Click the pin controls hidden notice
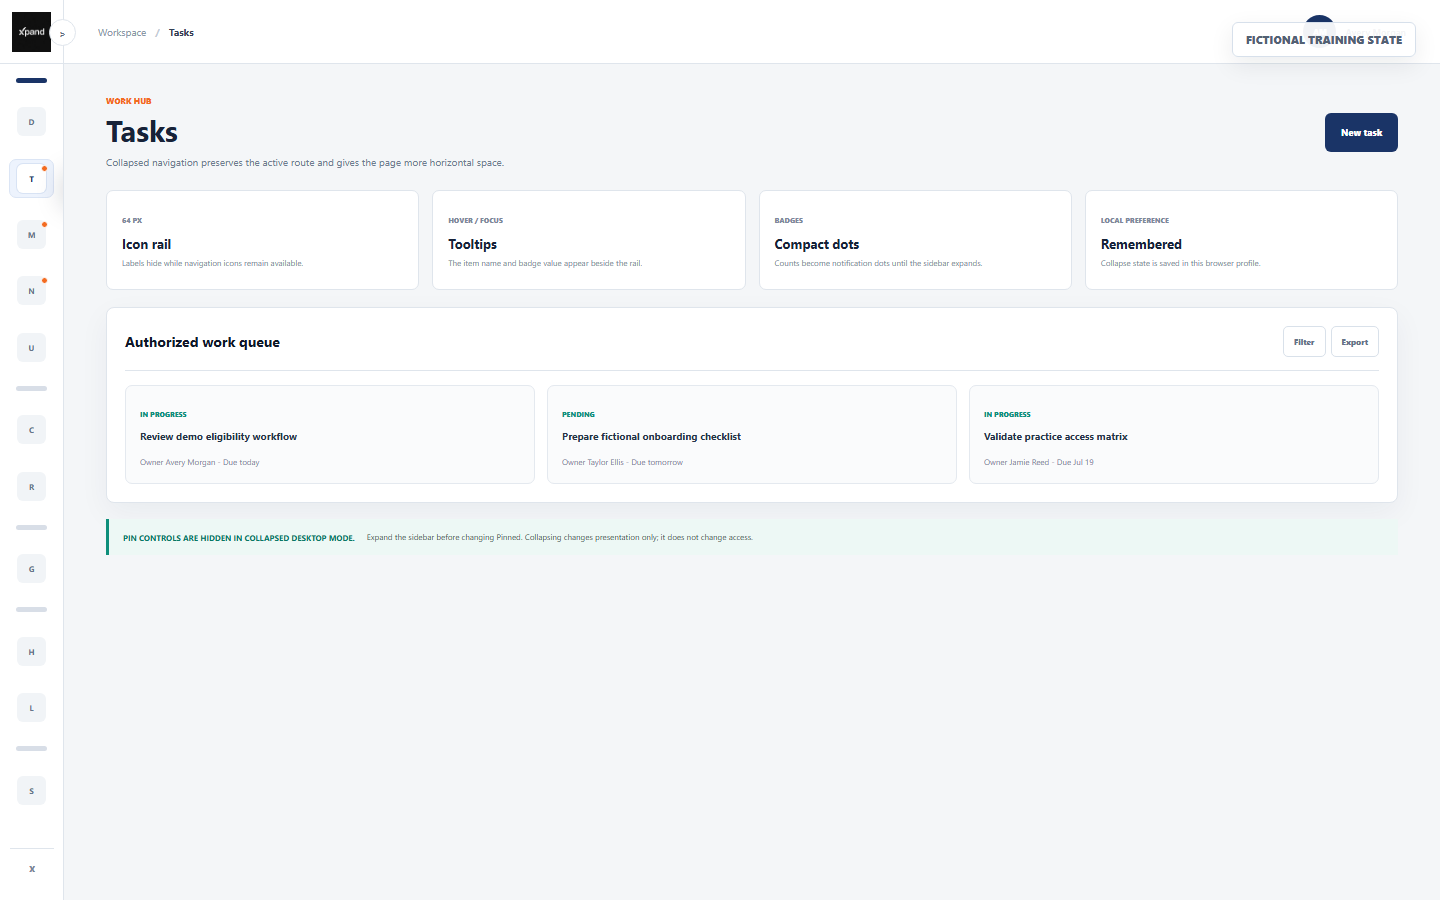The image size is (1440, 900). [x=752, y=537]
